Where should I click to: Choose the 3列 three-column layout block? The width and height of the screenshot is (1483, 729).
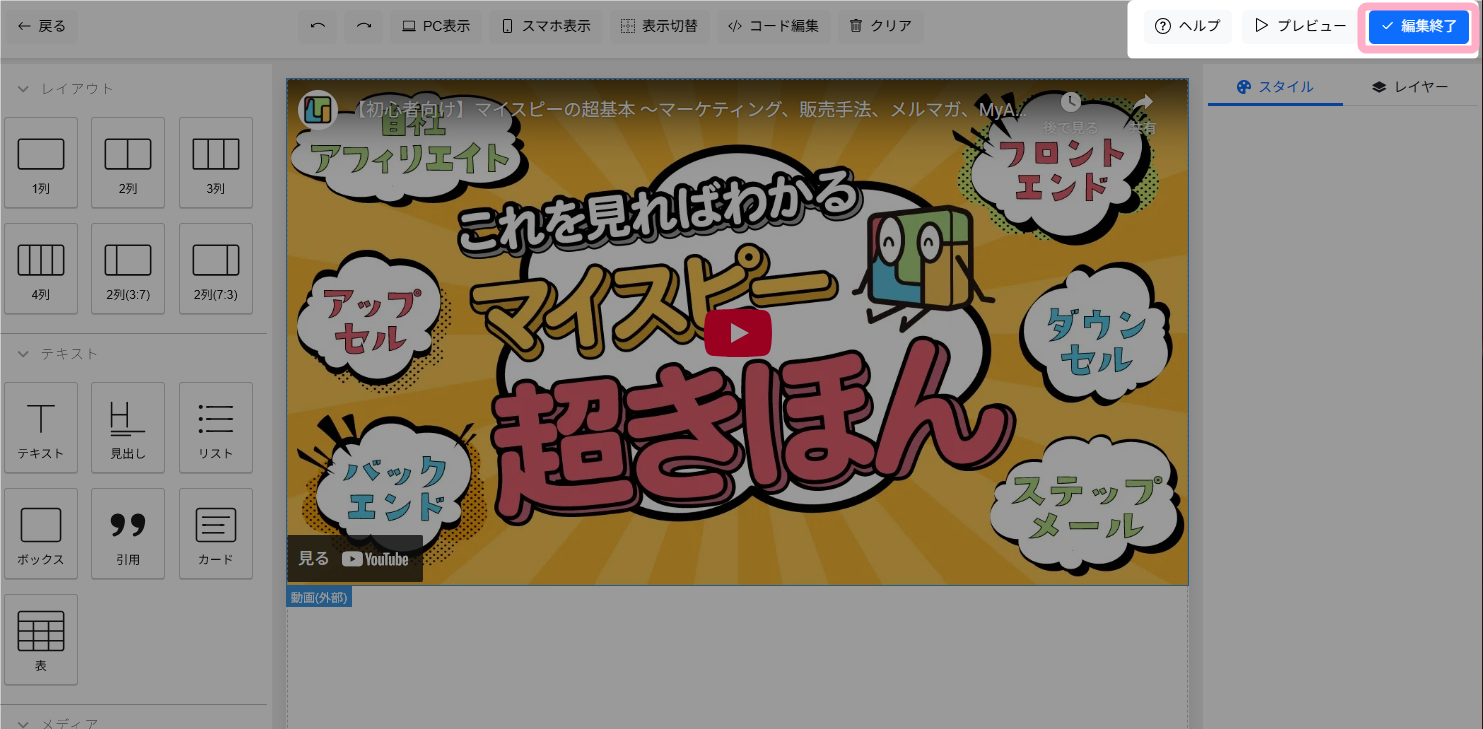(216, 163)
